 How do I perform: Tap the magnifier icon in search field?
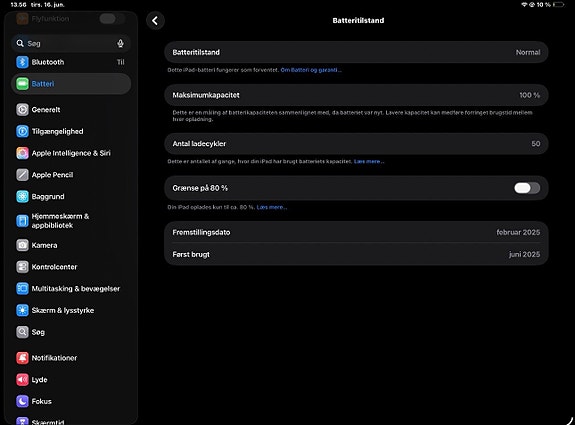coord(20,43)
